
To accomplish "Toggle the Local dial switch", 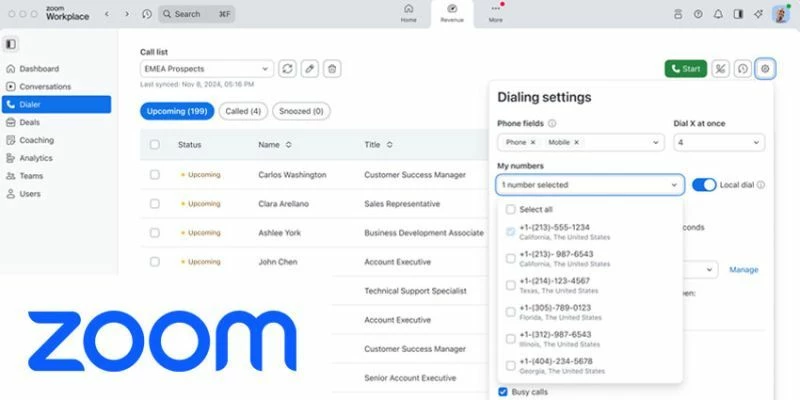I will pos(704,185).
